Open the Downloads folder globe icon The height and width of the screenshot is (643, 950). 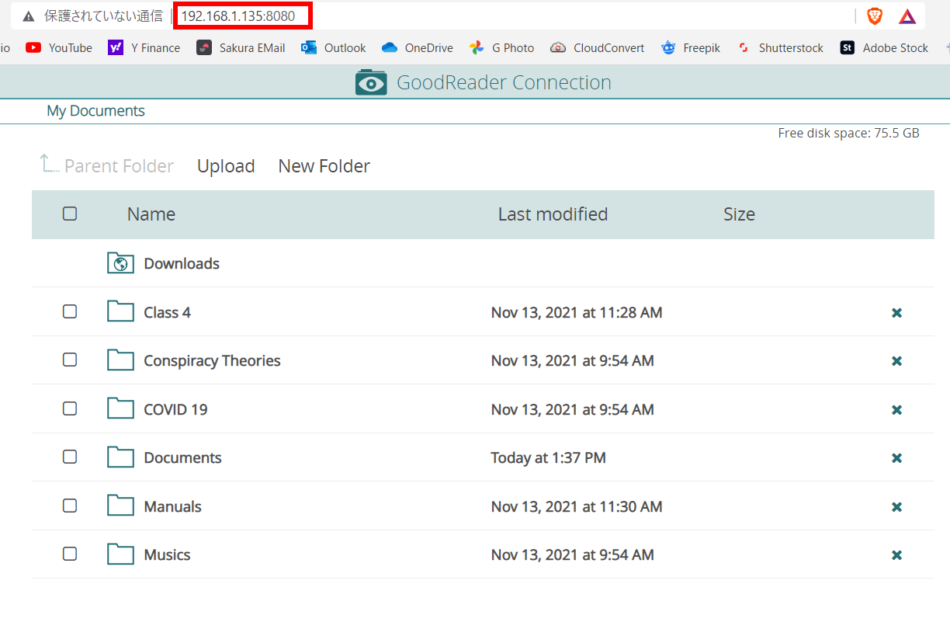[x=120, y=264]
